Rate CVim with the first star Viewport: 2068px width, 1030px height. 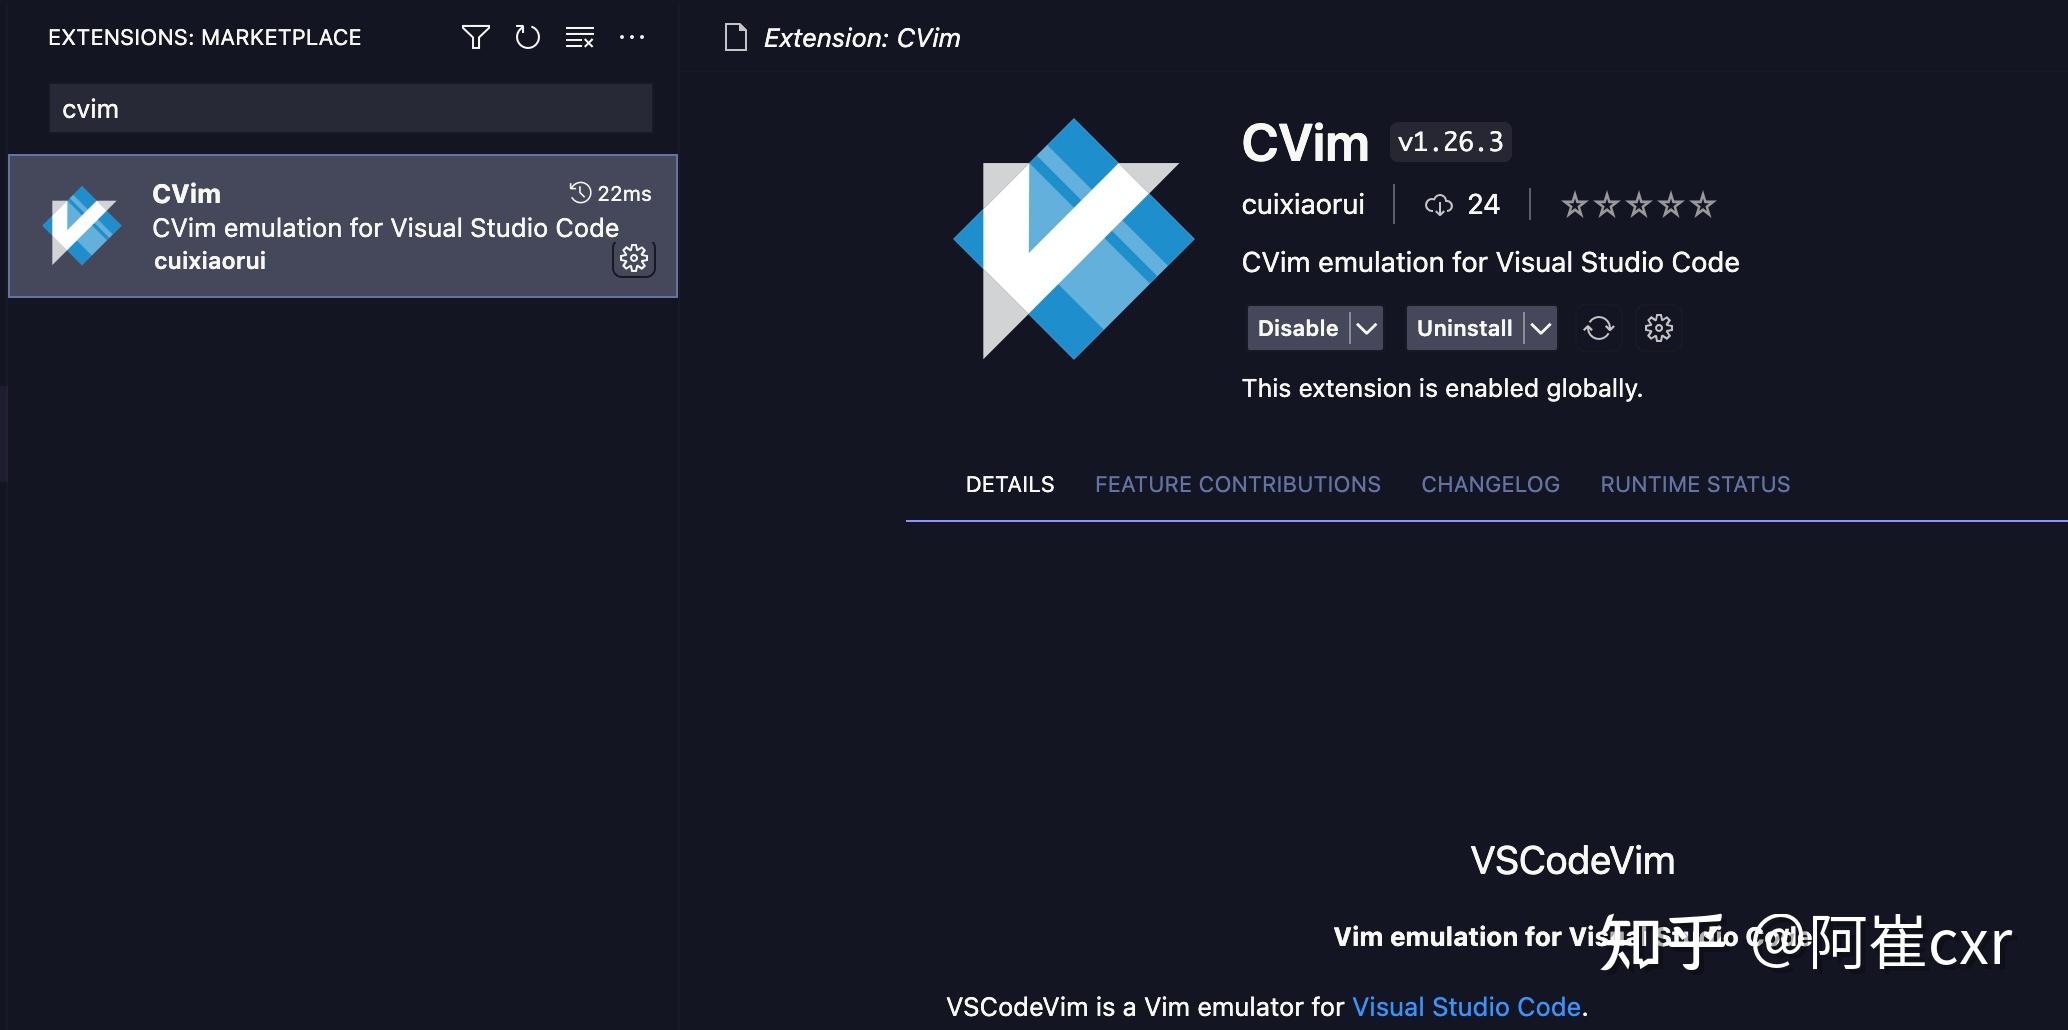[1573, 204]
